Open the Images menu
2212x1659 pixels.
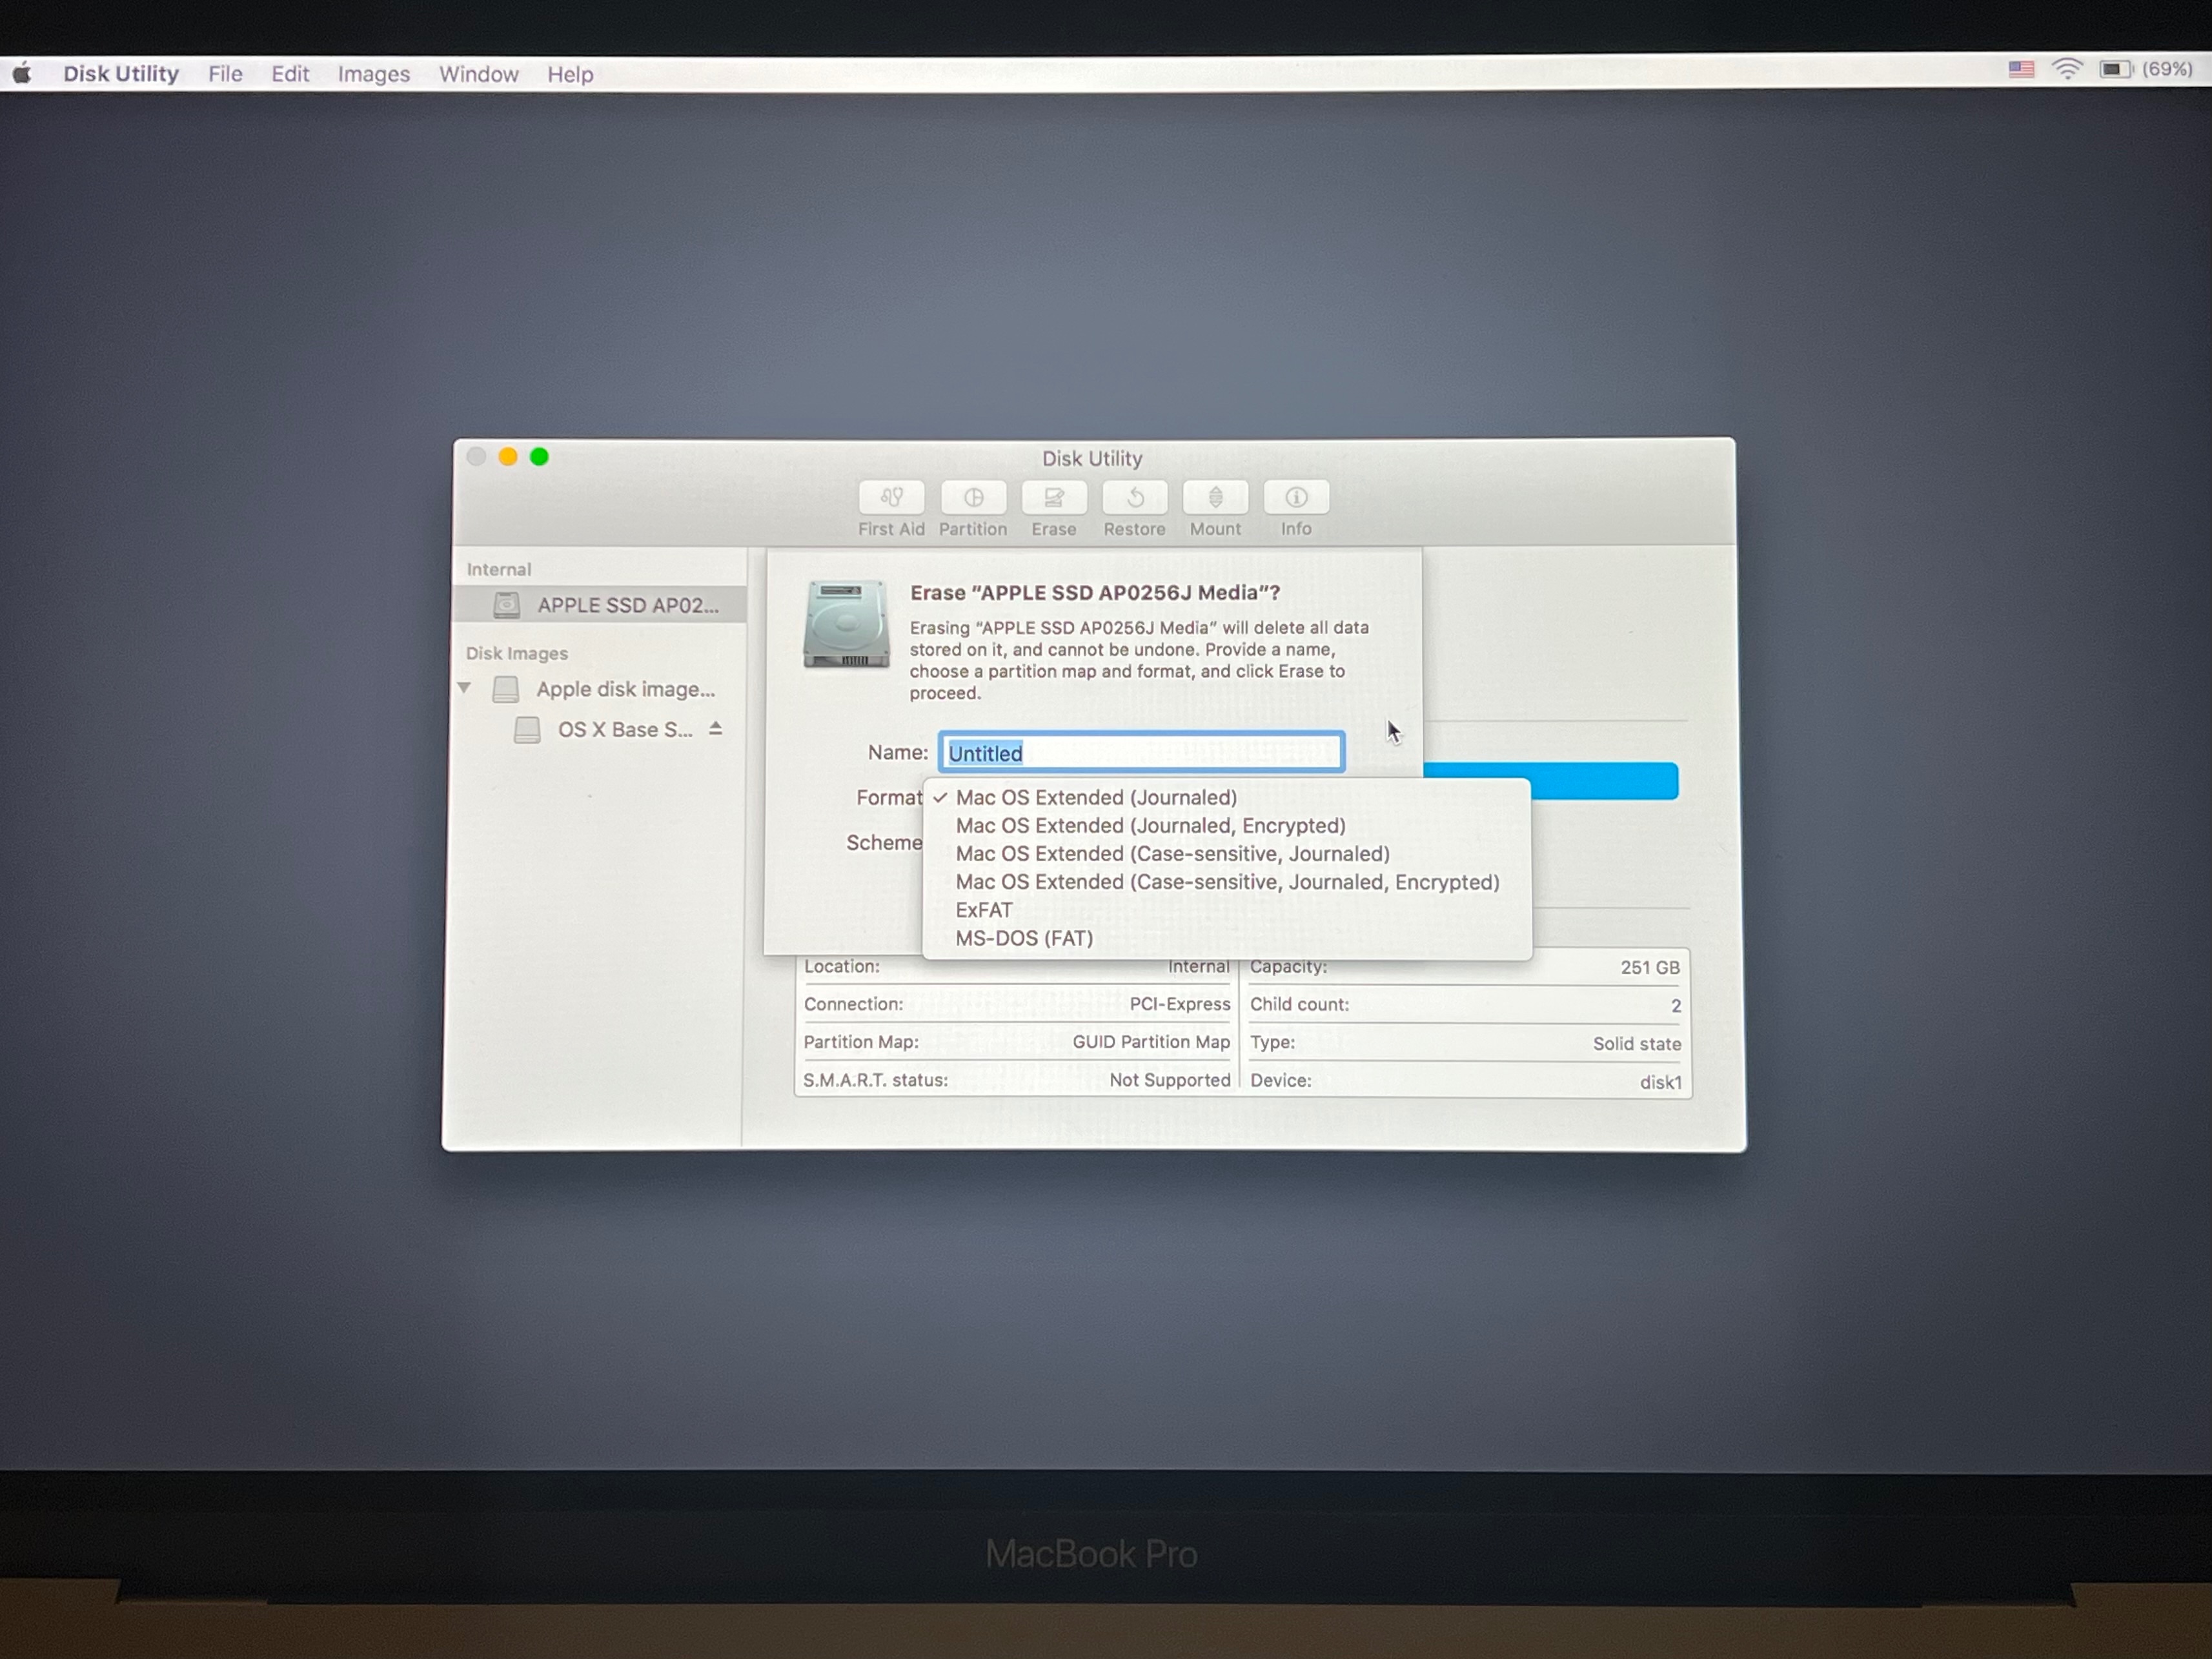(x=373, y=75)
